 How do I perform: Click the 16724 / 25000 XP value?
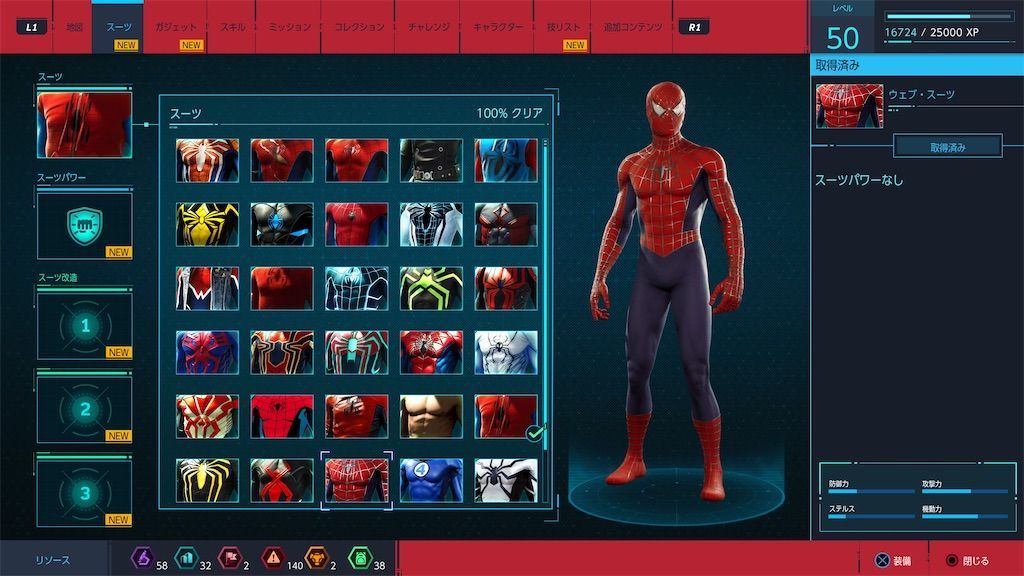[932, 32]
